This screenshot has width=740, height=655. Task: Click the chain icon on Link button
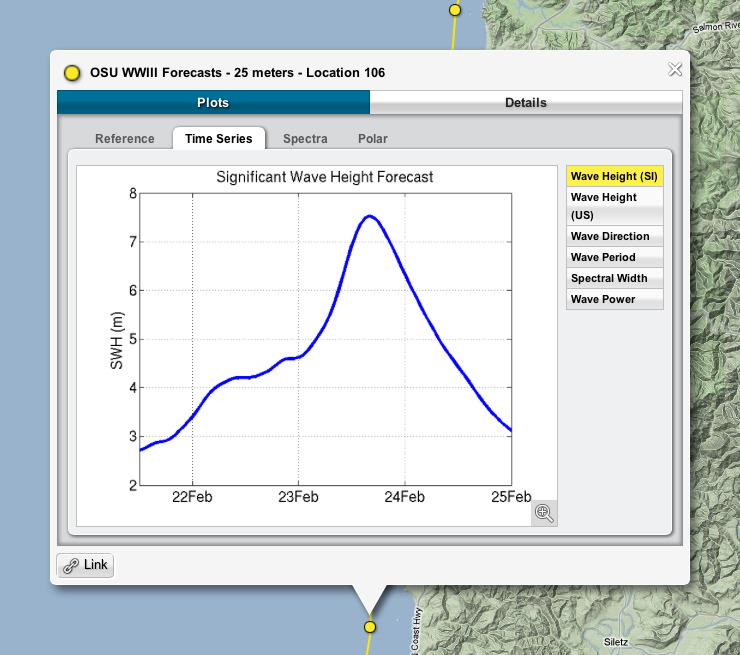(x=71, y=566)
